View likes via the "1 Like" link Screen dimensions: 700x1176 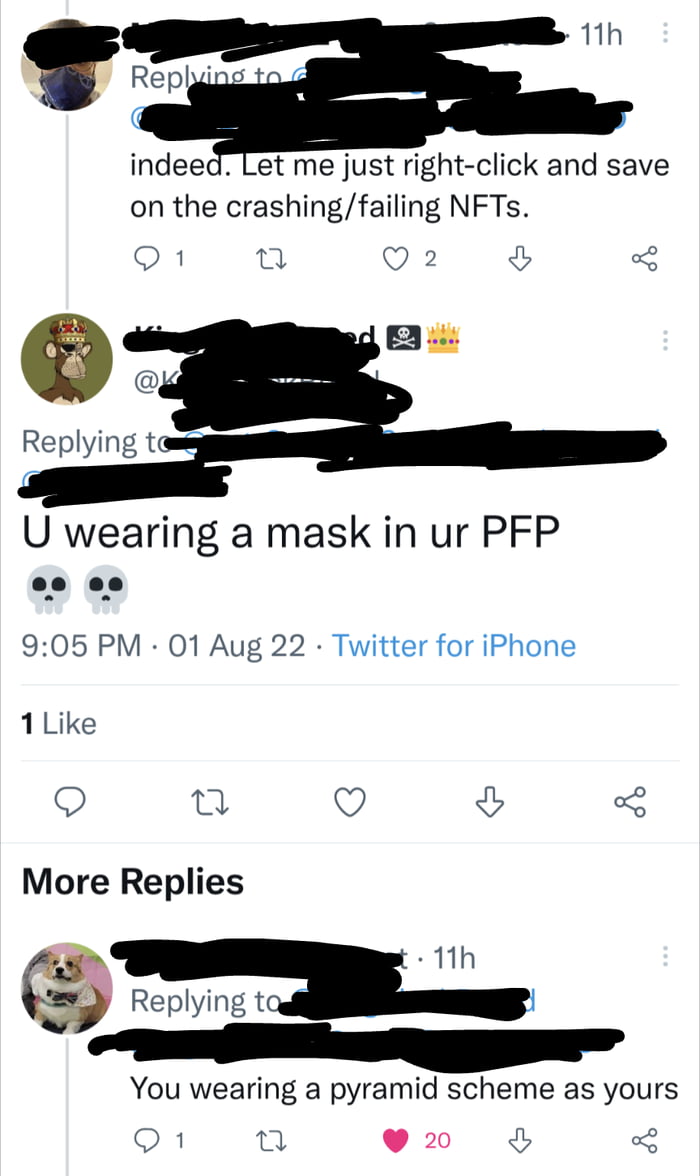(x=57, y=723)
